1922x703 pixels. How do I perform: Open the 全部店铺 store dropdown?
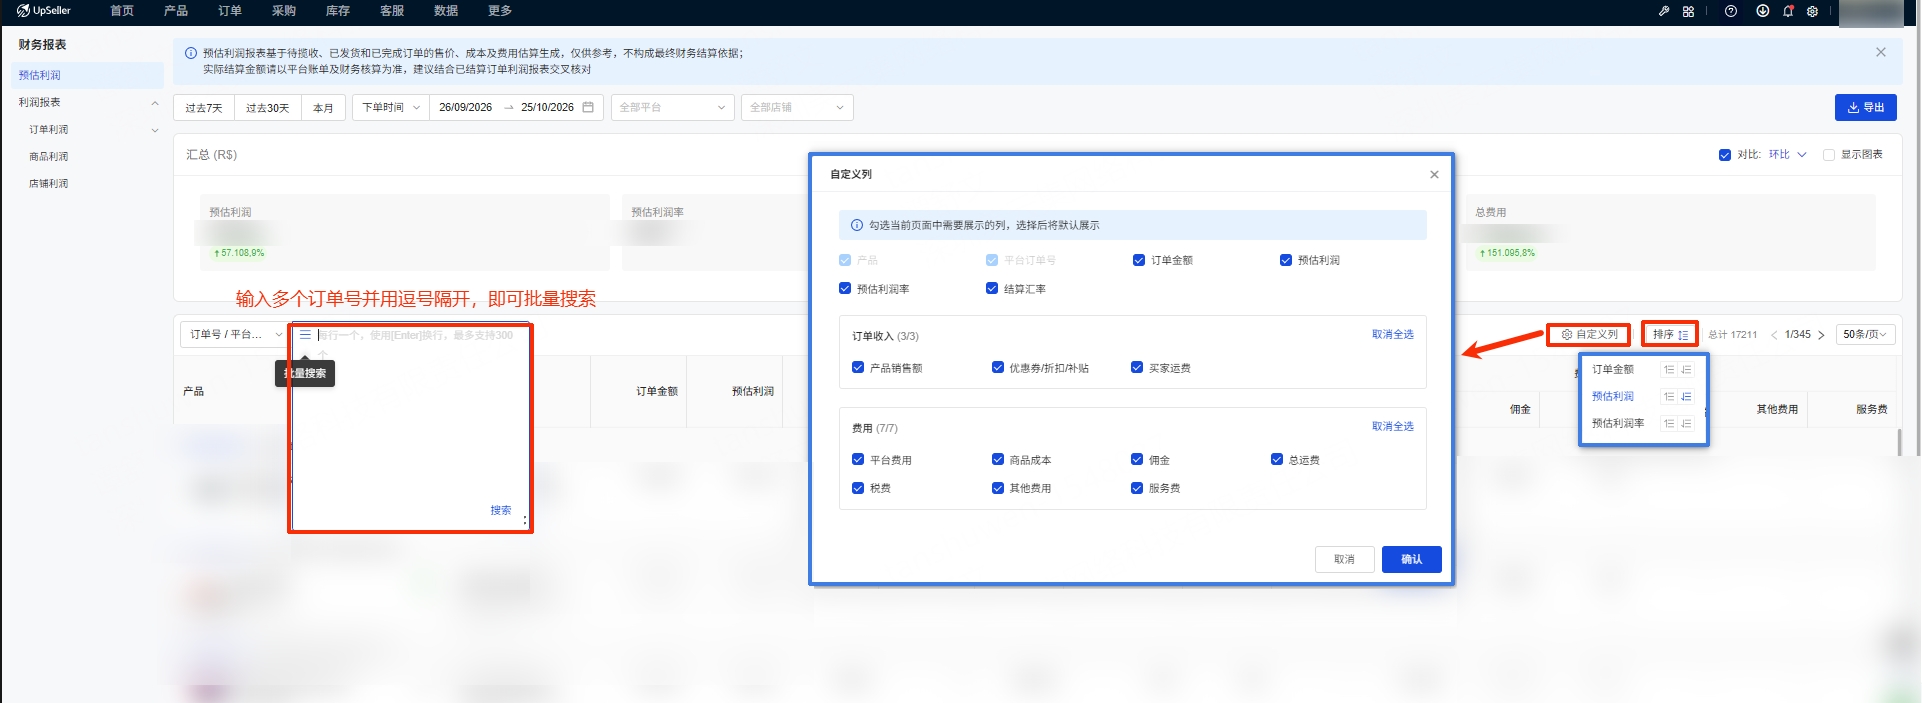click(797, 107)
